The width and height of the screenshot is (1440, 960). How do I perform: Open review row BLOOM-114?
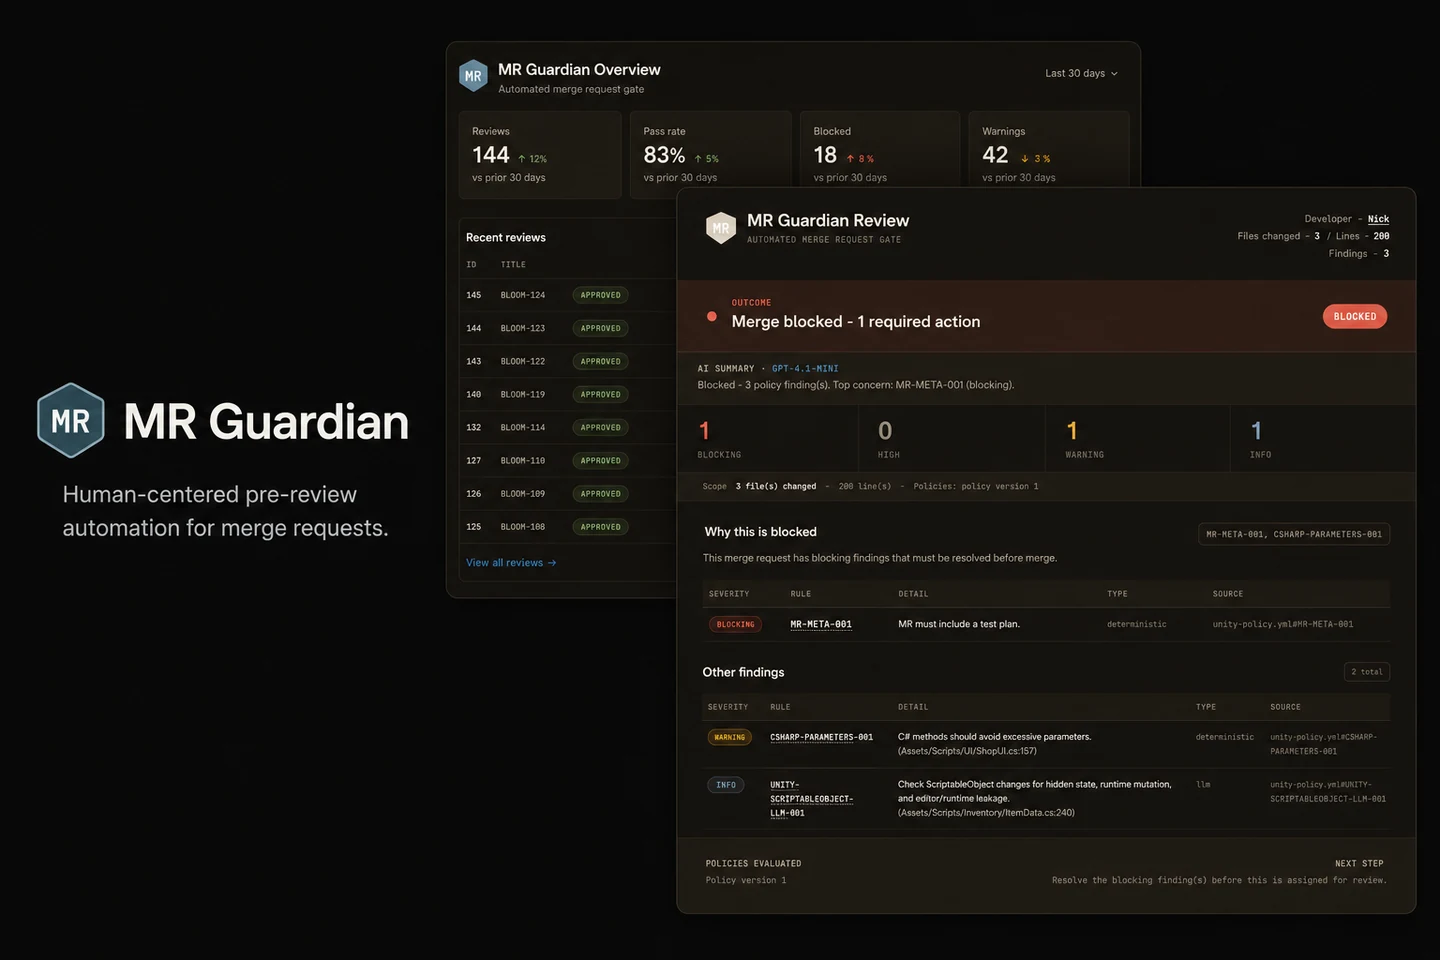coord(568,427)
